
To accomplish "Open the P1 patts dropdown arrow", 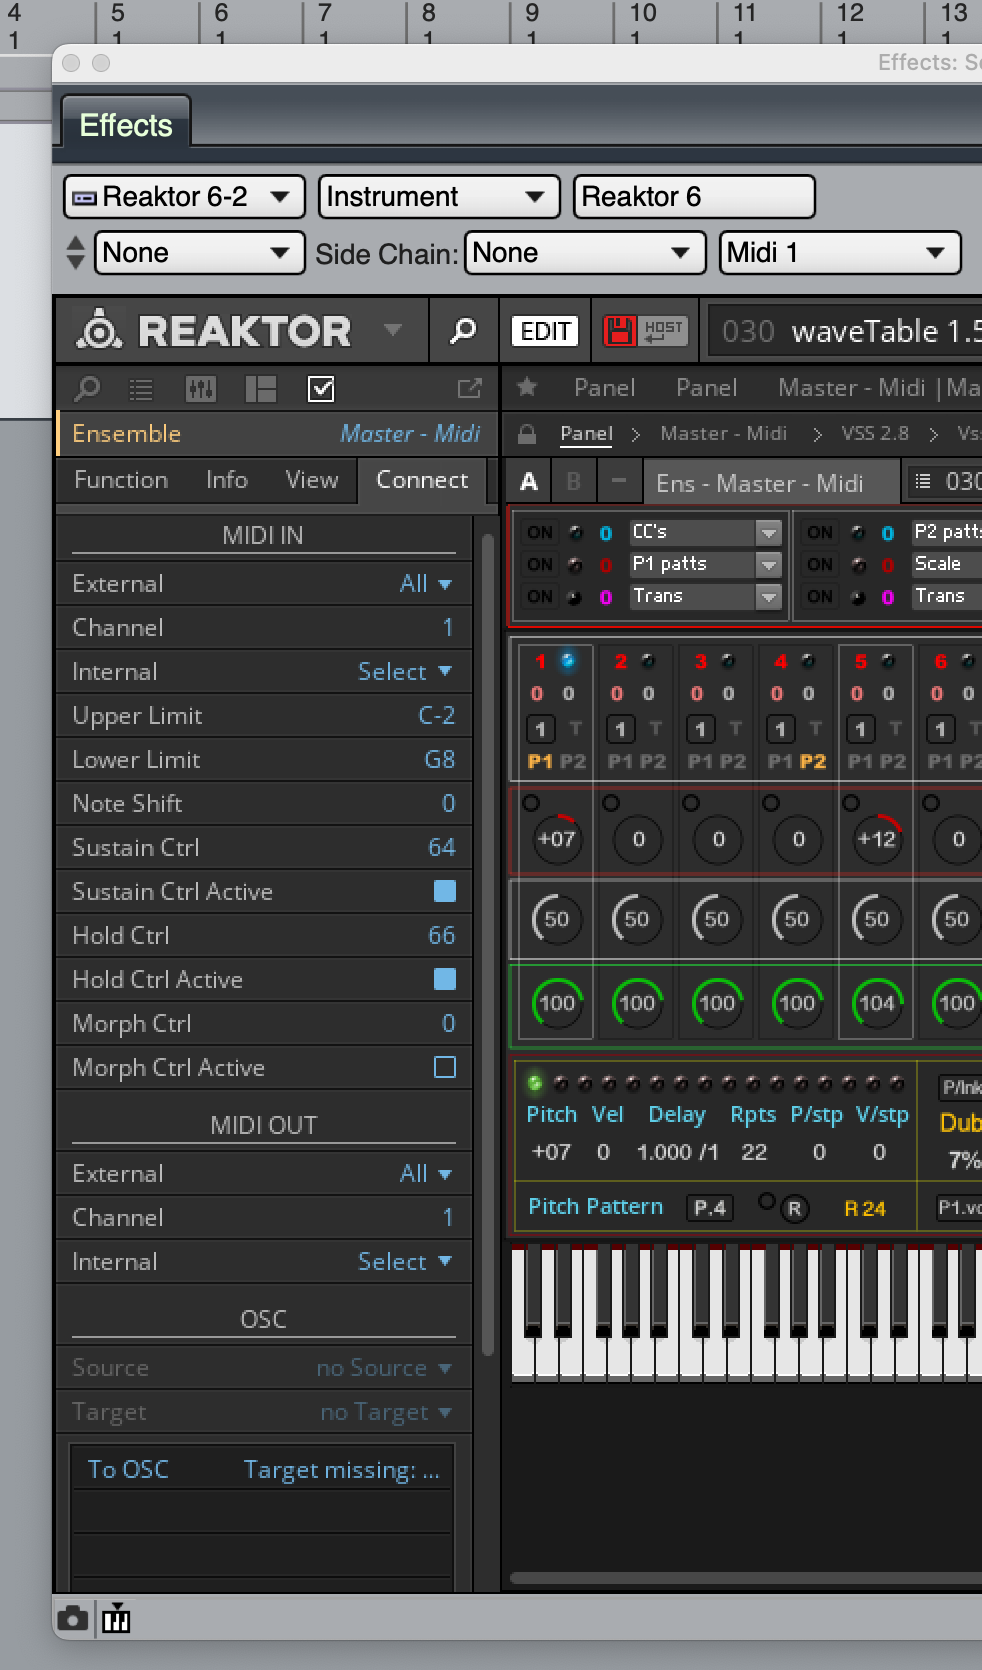I will 768,565.
